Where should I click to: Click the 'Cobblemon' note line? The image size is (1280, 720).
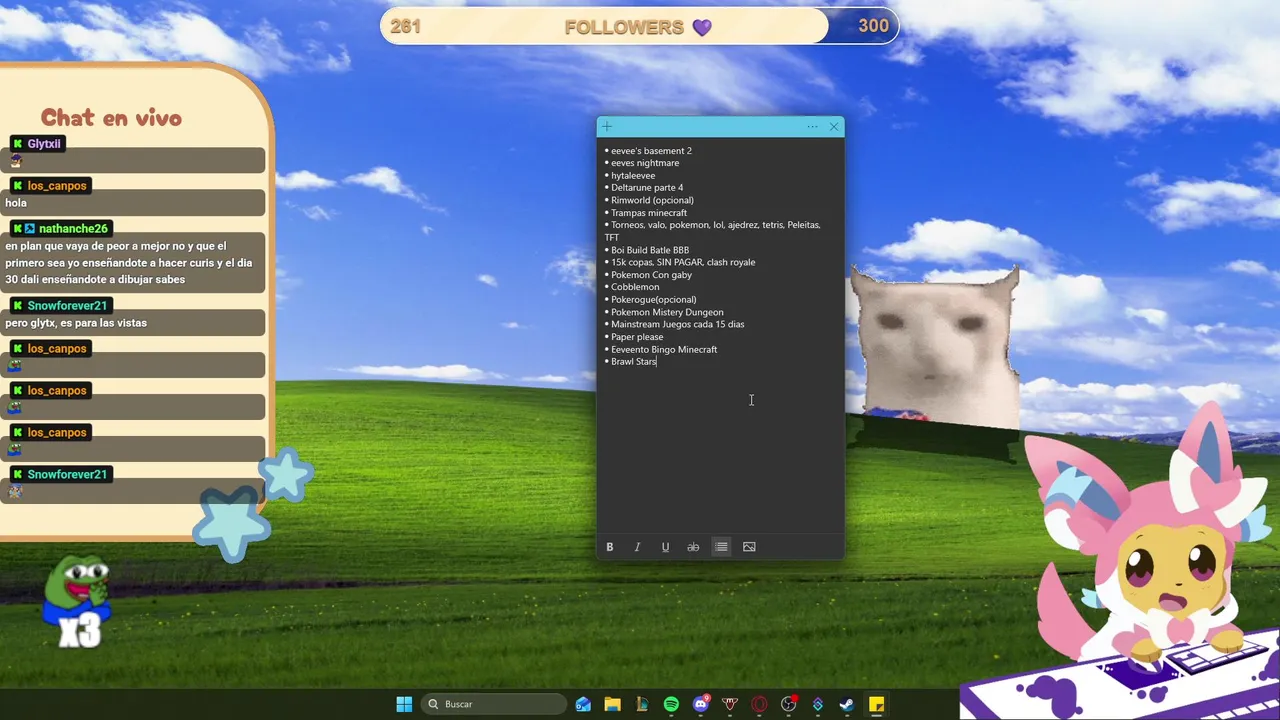pyautogui.click(x=635, y=287)
